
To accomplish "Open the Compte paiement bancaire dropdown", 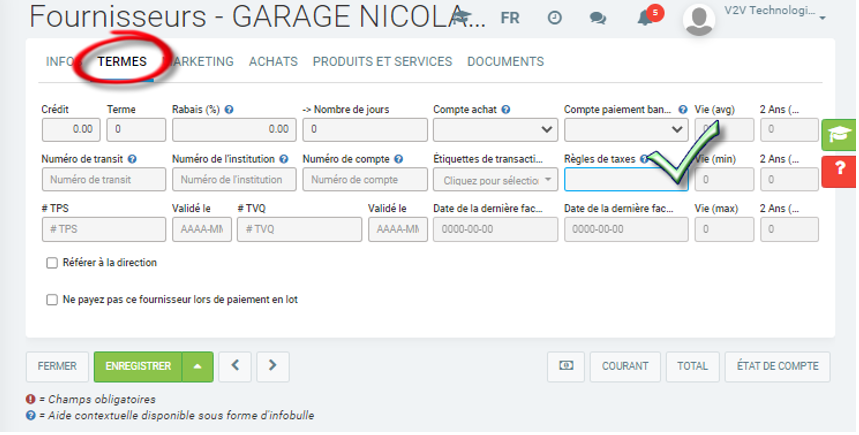I will [626, 129].
